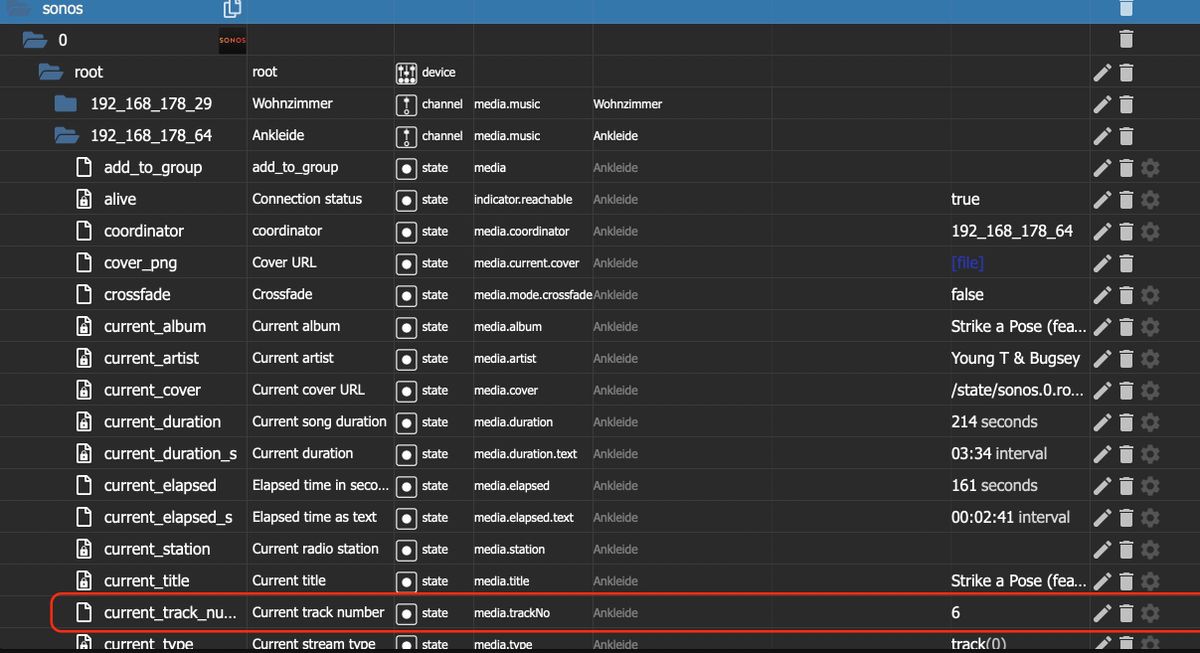
Task: Edit the current_duration state
Action: 1102,422
